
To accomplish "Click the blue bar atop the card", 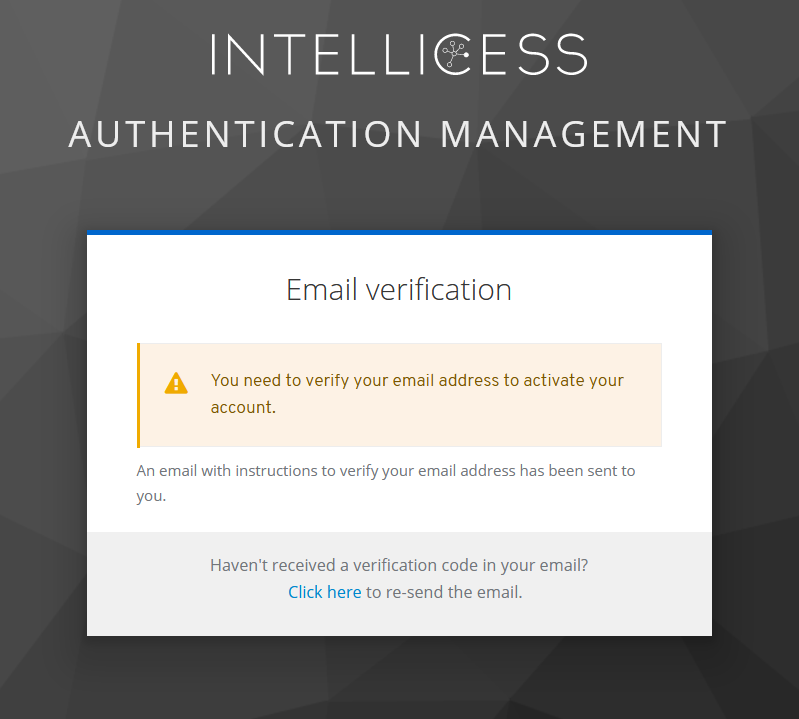I will click(x=399, y=232).
